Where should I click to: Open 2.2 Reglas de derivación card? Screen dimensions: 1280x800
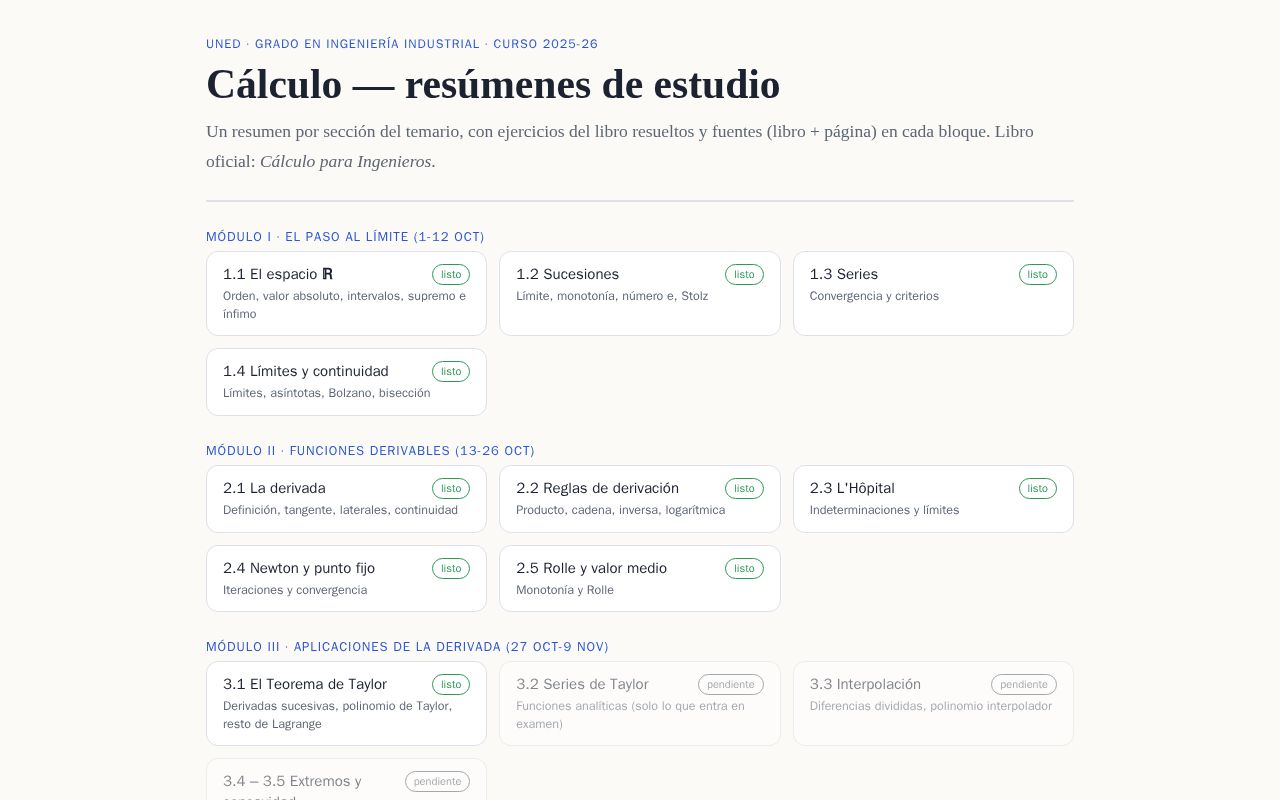tap(640, 499)
